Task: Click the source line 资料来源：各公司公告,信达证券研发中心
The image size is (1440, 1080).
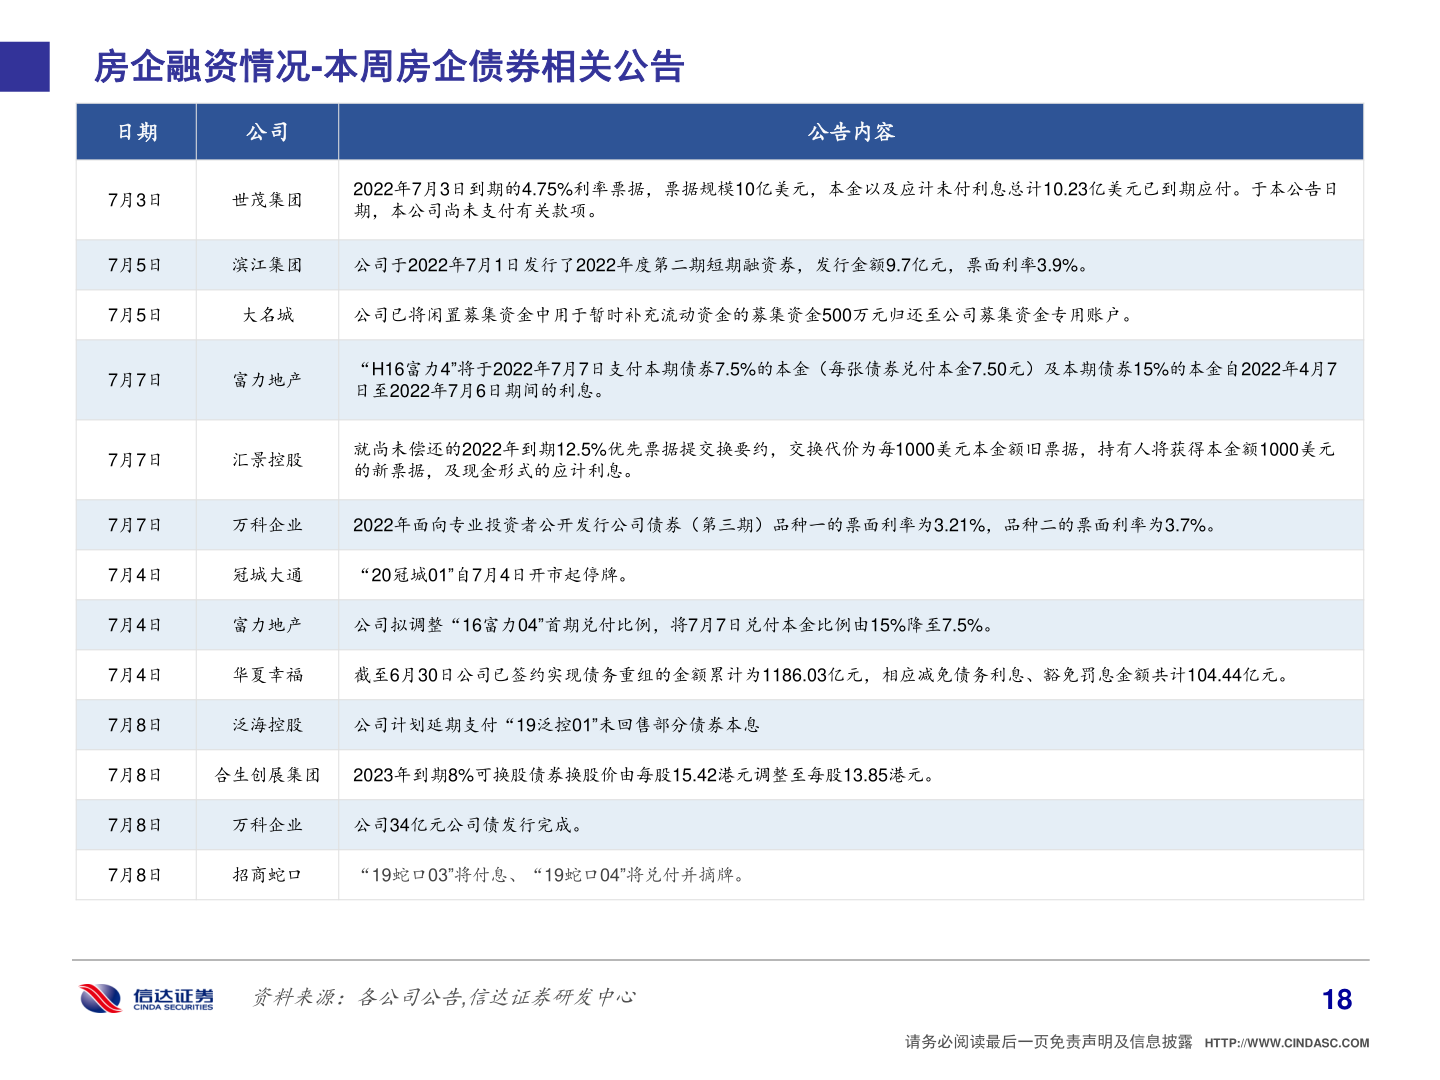Action: coord(444,997)
